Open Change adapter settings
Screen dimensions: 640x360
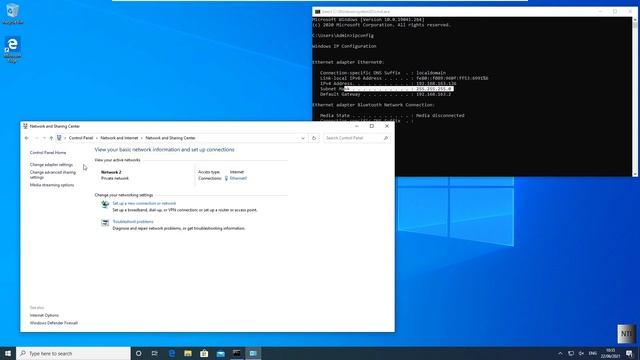51,165
